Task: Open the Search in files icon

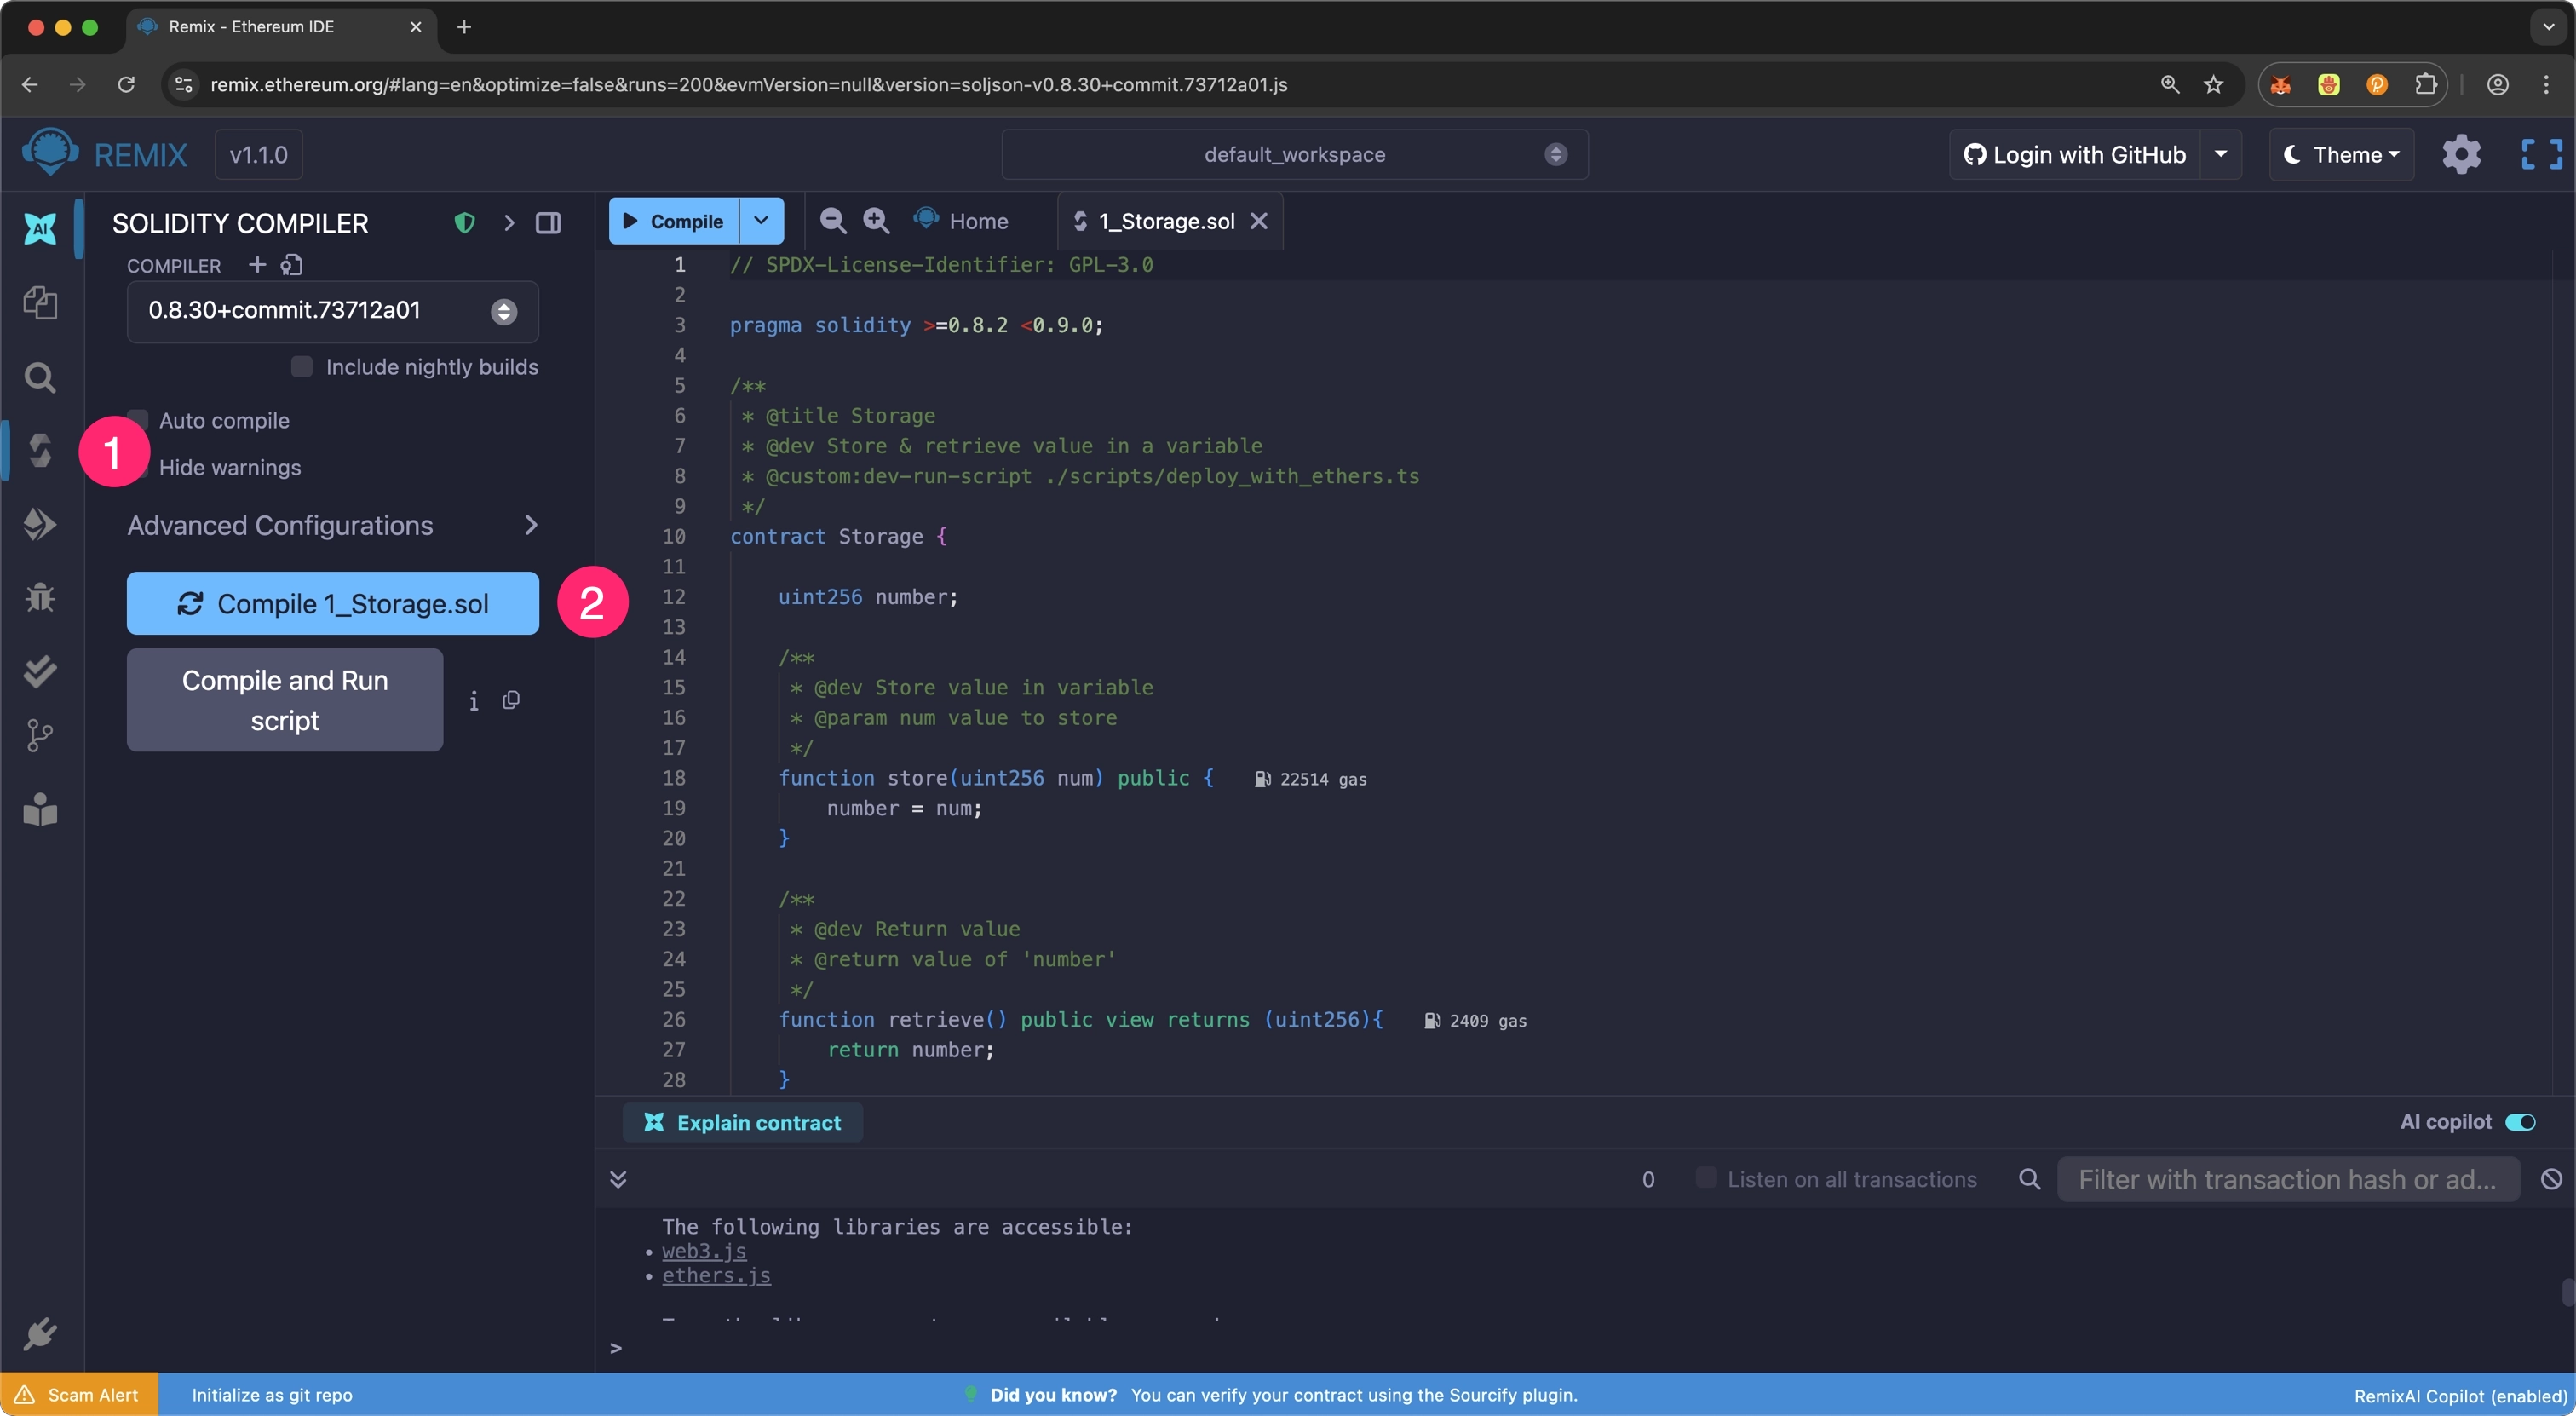Action: pyautogui.click(x=40, y=377)
